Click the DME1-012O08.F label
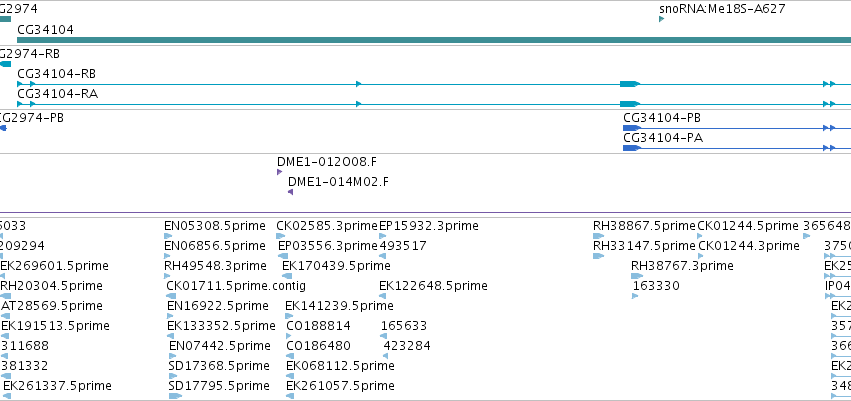The height and width of the screenshot is (401, 851). pyautogui.click(x=327, y=162)
